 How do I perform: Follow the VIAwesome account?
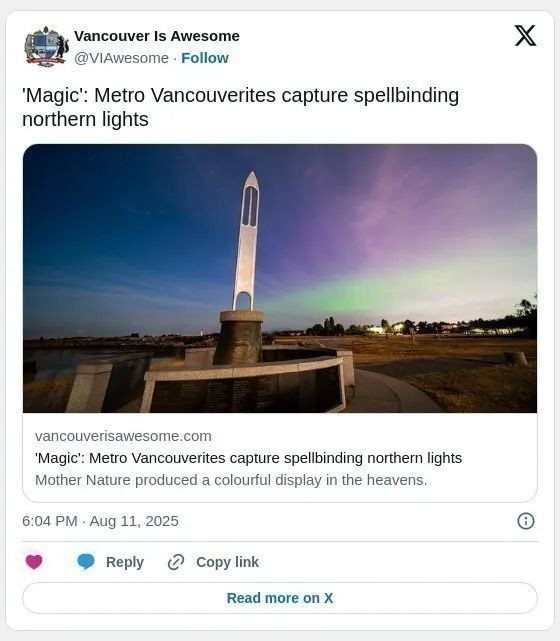tap(205, 58)
